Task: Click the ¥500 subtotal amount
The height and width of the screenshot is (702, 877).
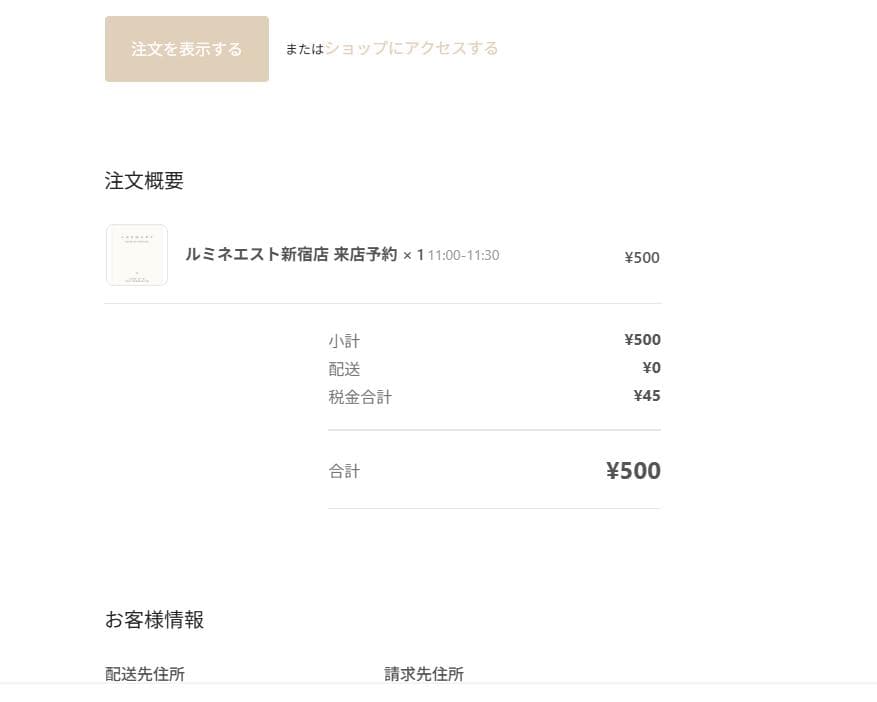Action: [x=642, y=340]
